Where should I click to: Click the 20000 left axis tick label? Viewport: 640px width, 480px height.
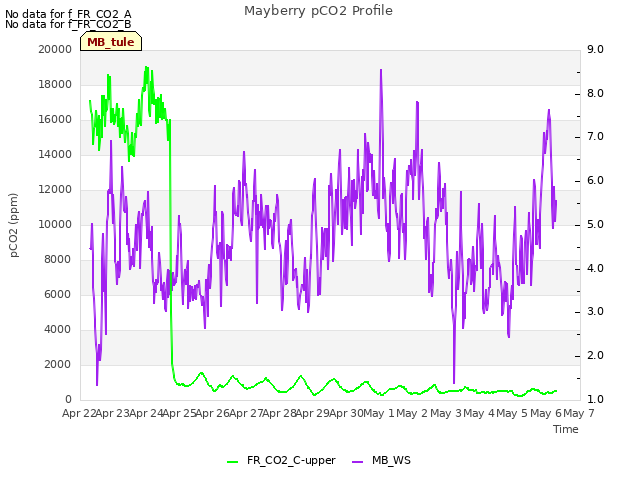pyautogui.click(x=55, y=49)
